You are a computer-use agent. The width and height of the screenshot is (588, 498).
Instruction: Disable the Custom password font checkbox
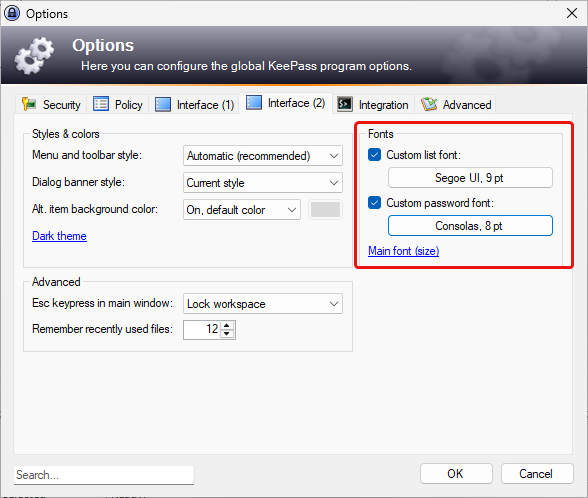[374, 202]
